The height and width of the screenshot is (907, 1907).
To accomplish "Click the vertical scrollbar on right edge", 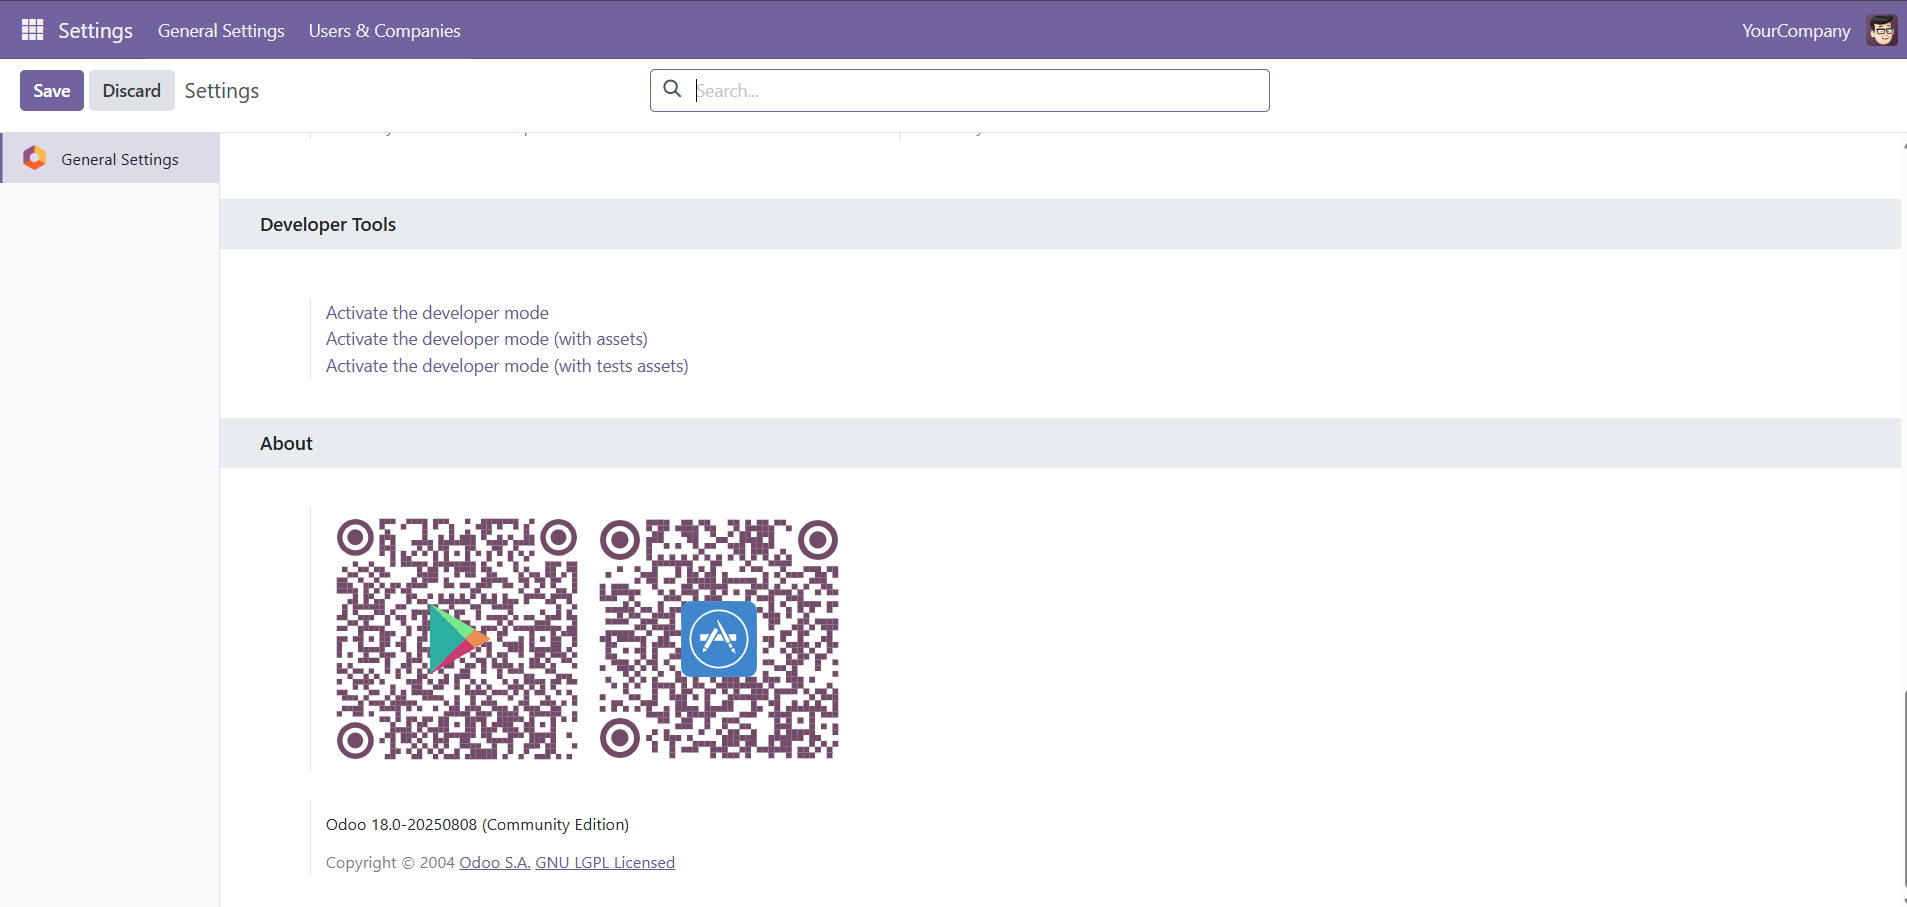I will (x=1904, y=790).
